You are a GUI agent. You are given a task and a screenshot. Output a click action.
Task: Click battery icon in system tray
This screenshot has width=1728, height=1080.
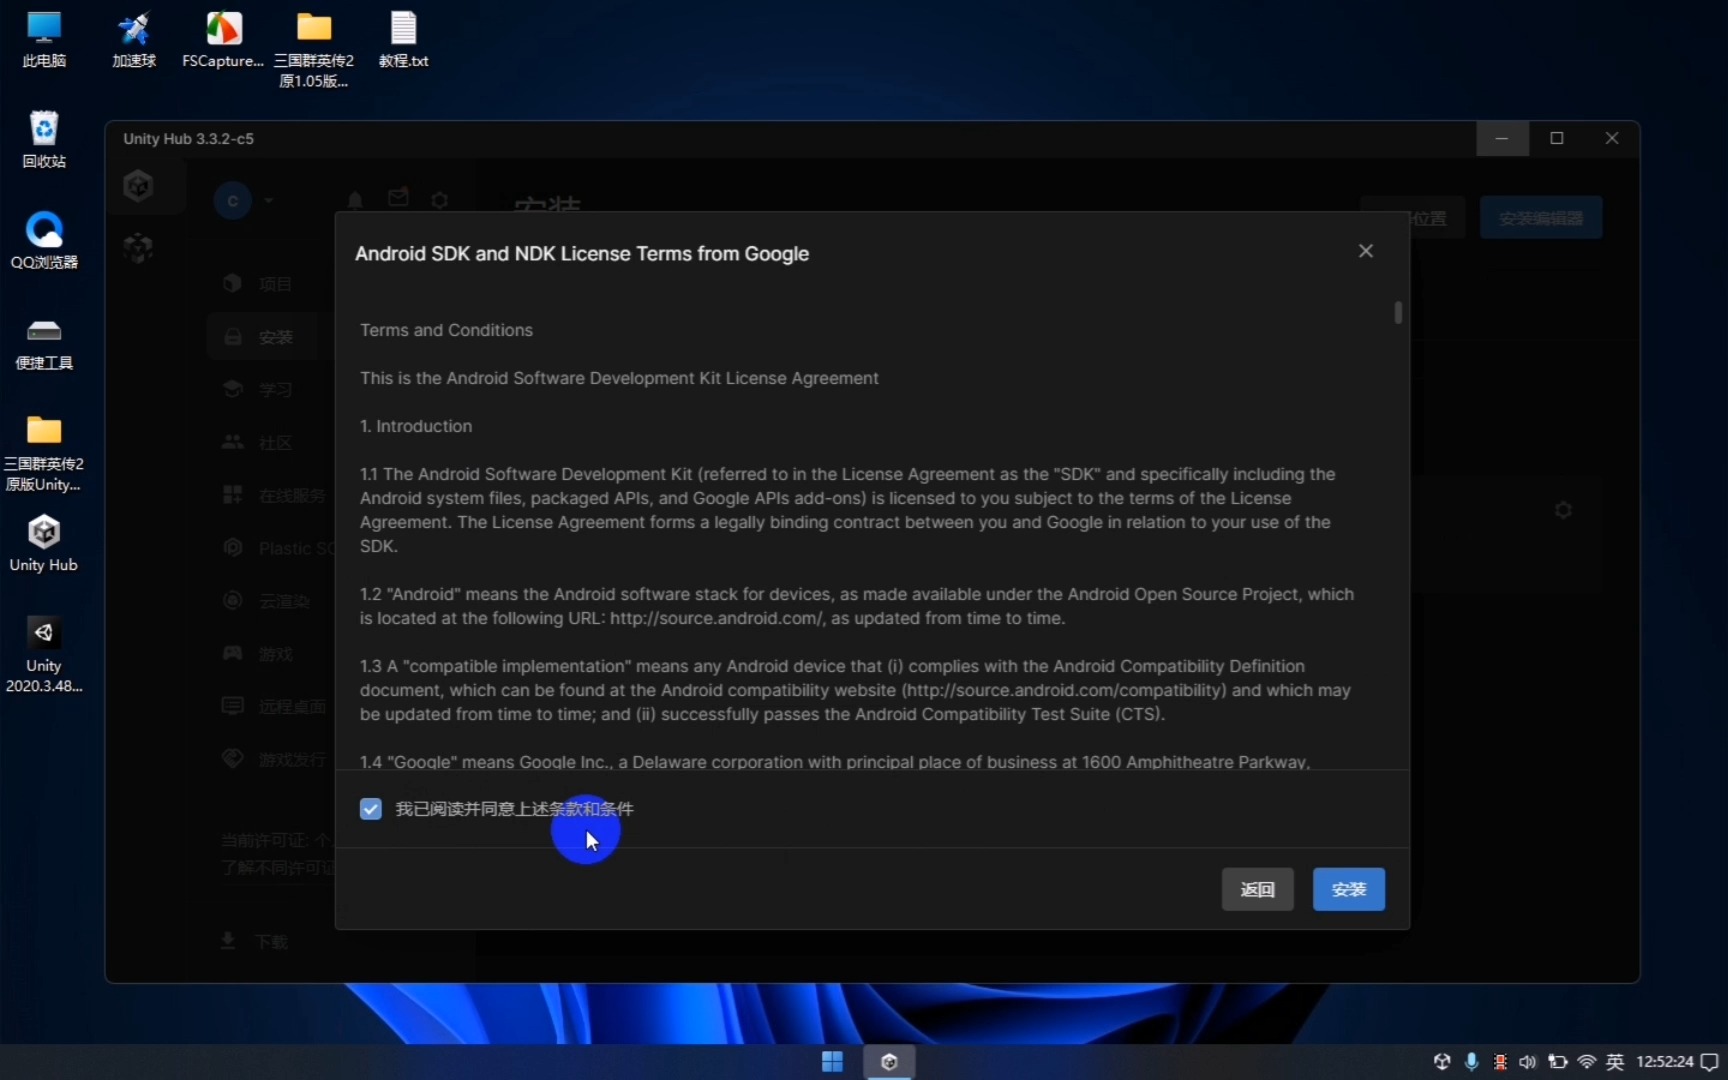(1557, 1062)
